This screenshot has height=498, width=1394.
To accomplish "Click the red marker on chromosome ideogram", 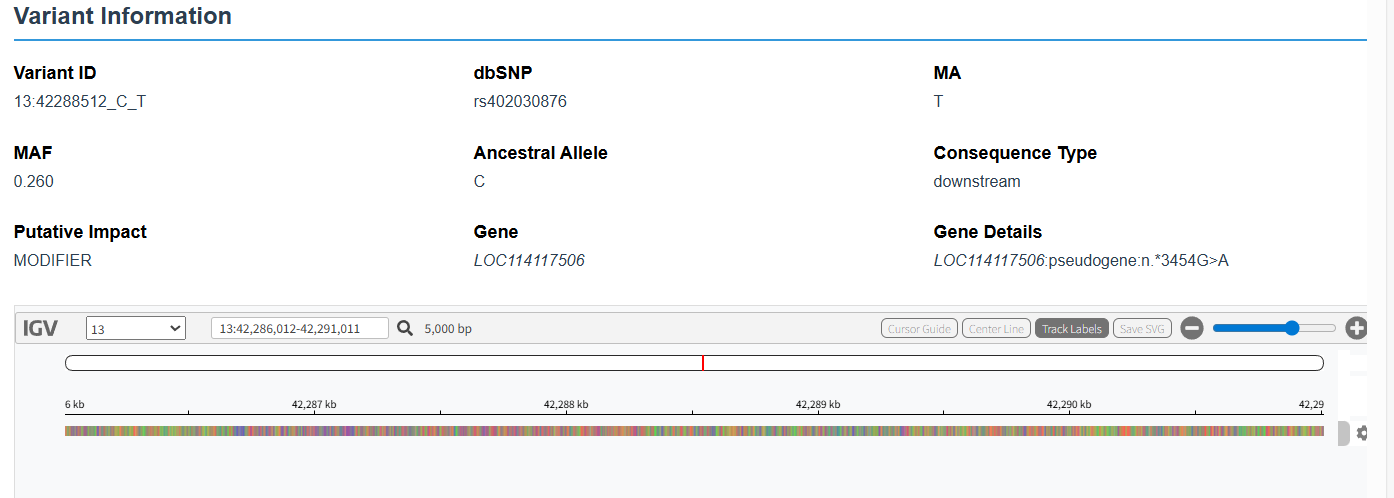I will (703, 363).
